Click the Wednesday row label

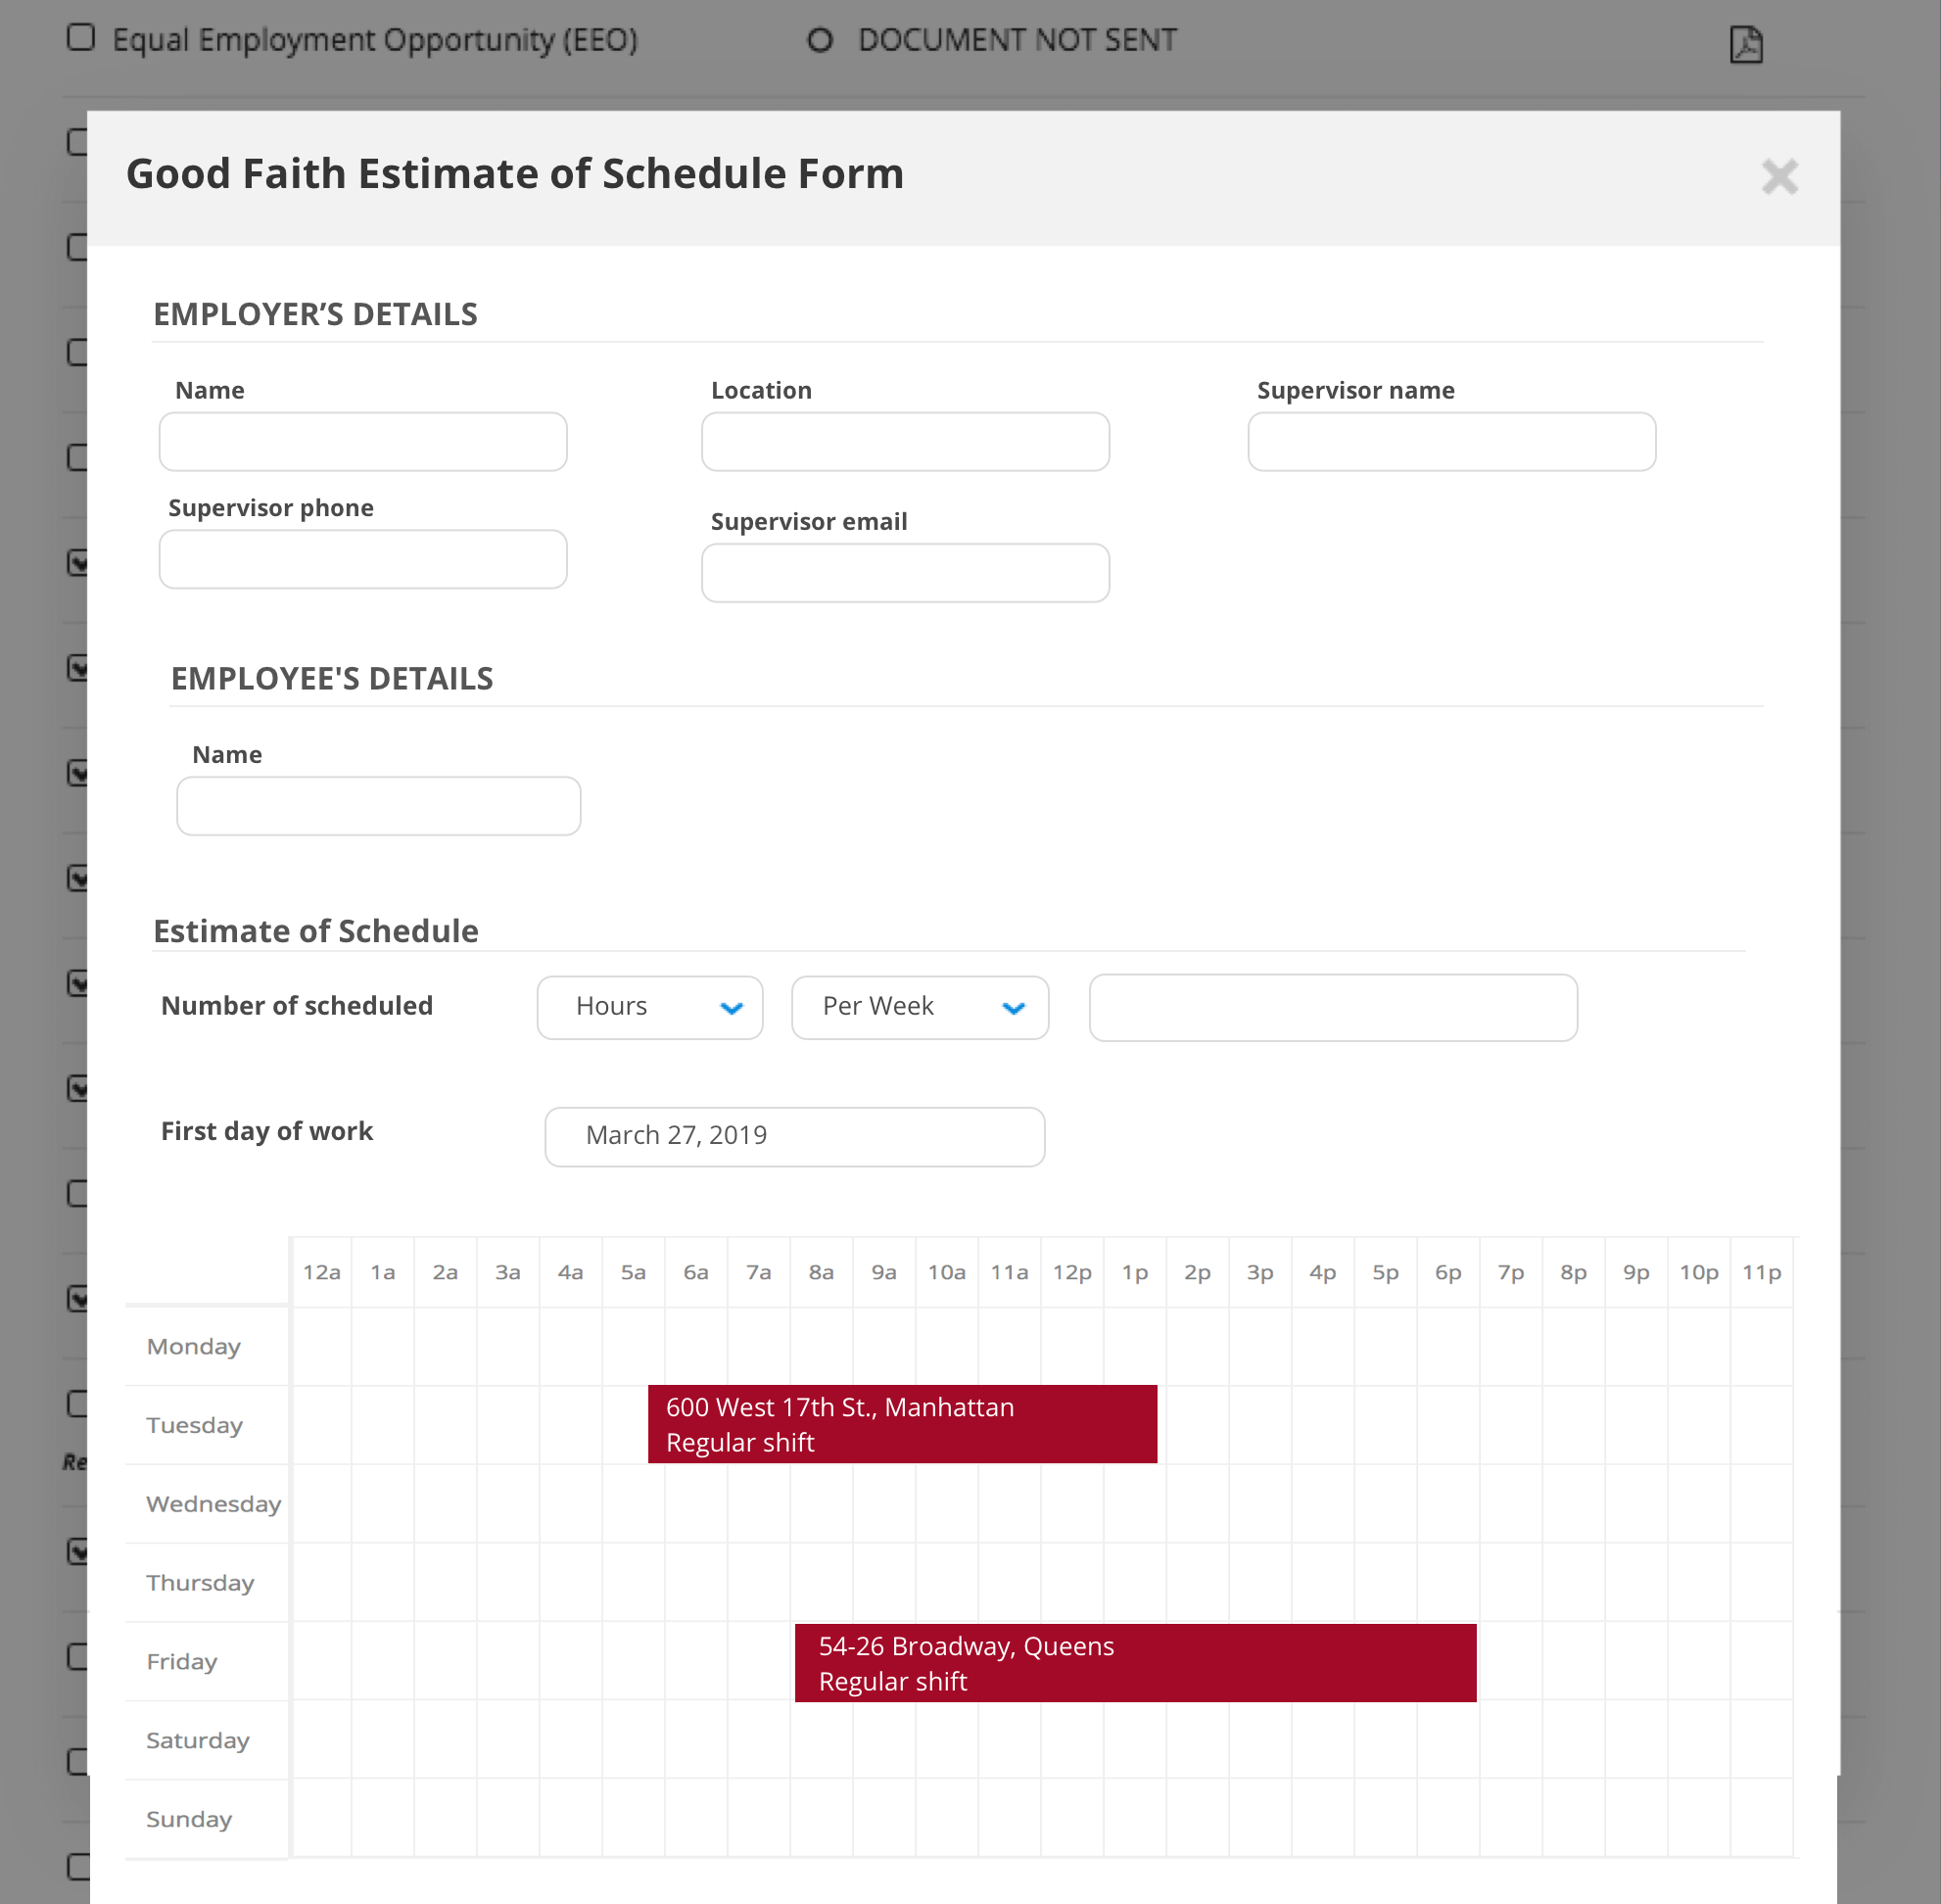coord(214,1504)
